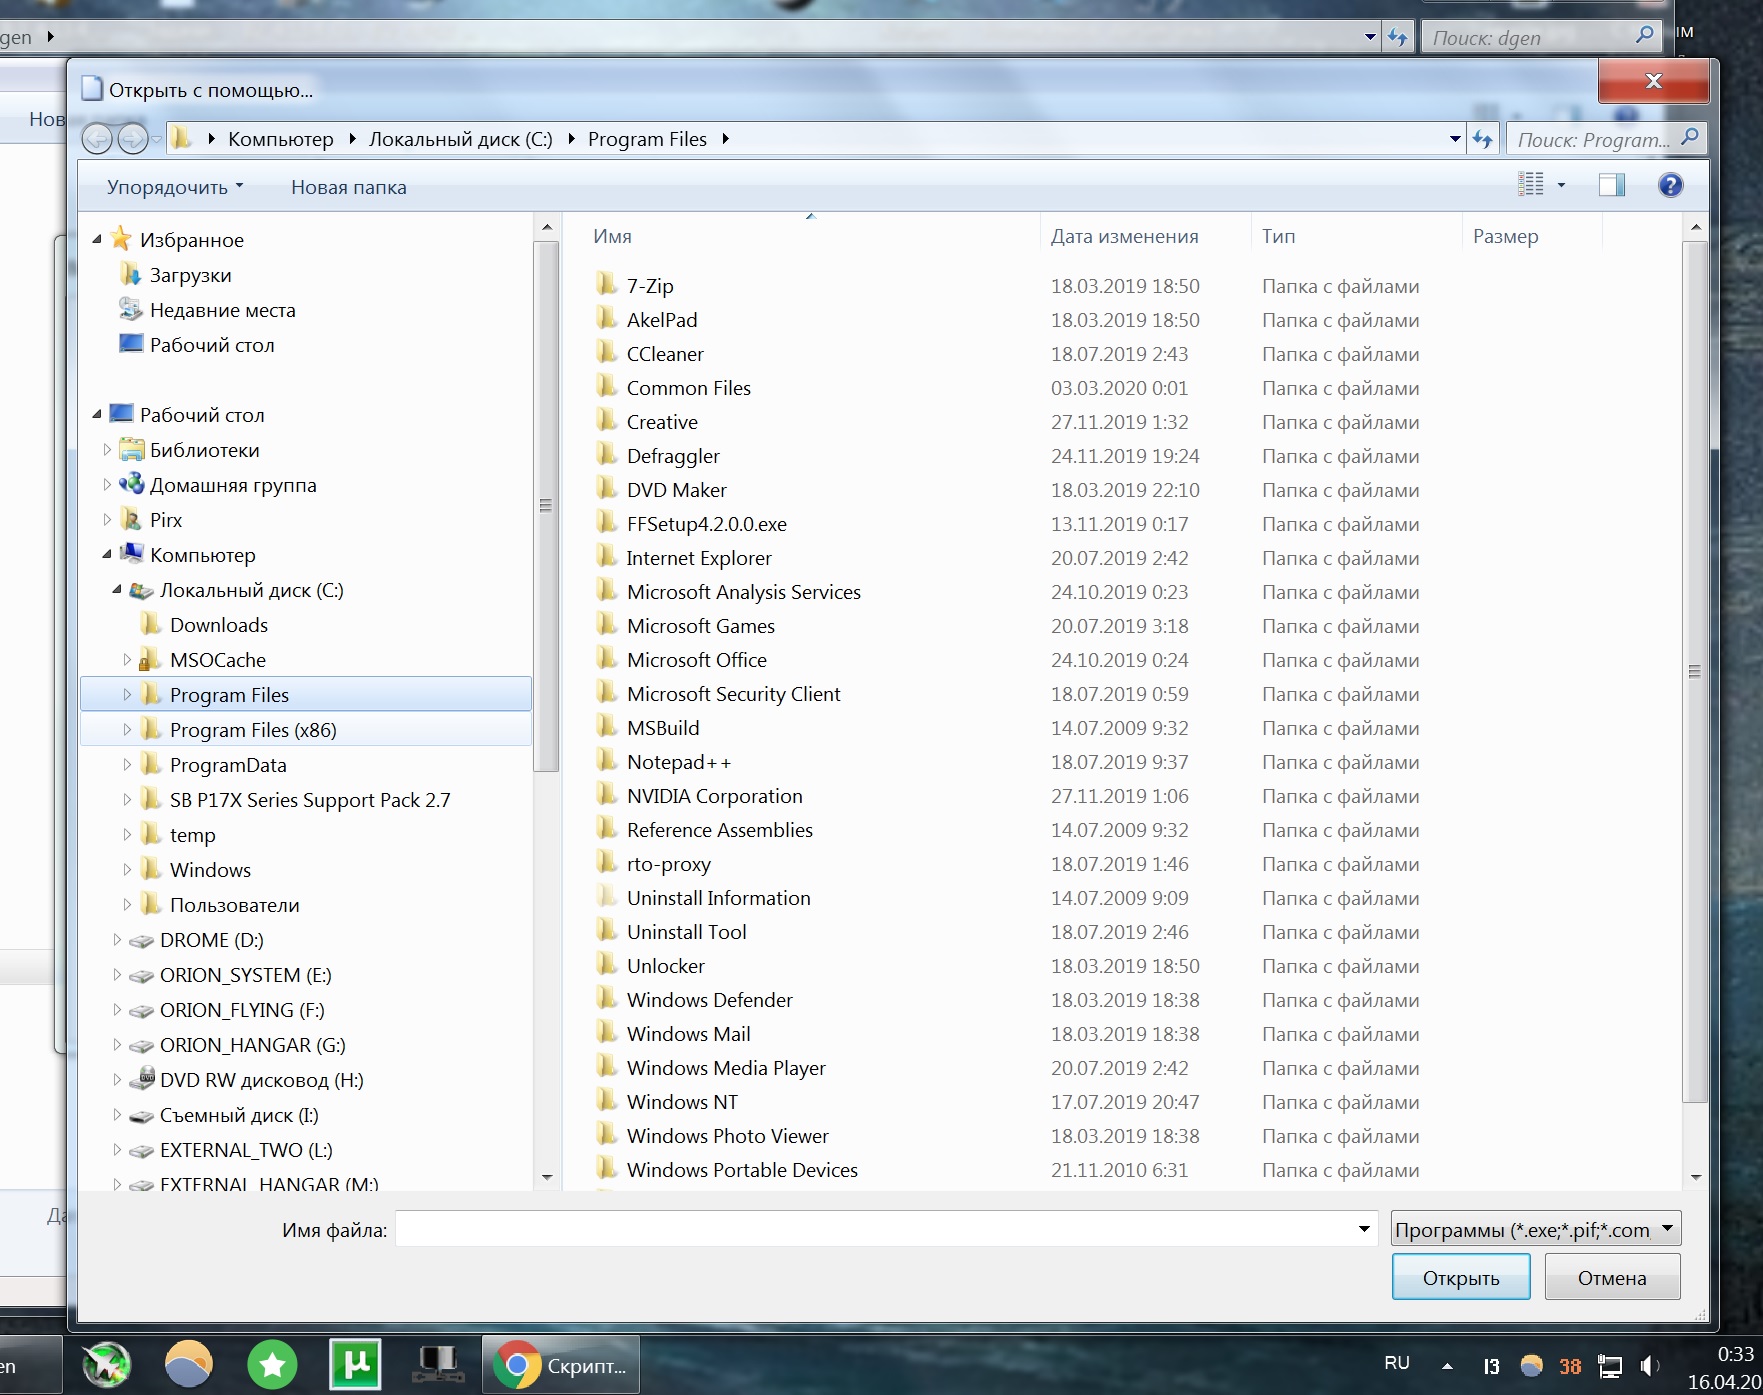Expand the Program Files tree node
This screenshot has height=1395, width=1763.
pos(127,694)
